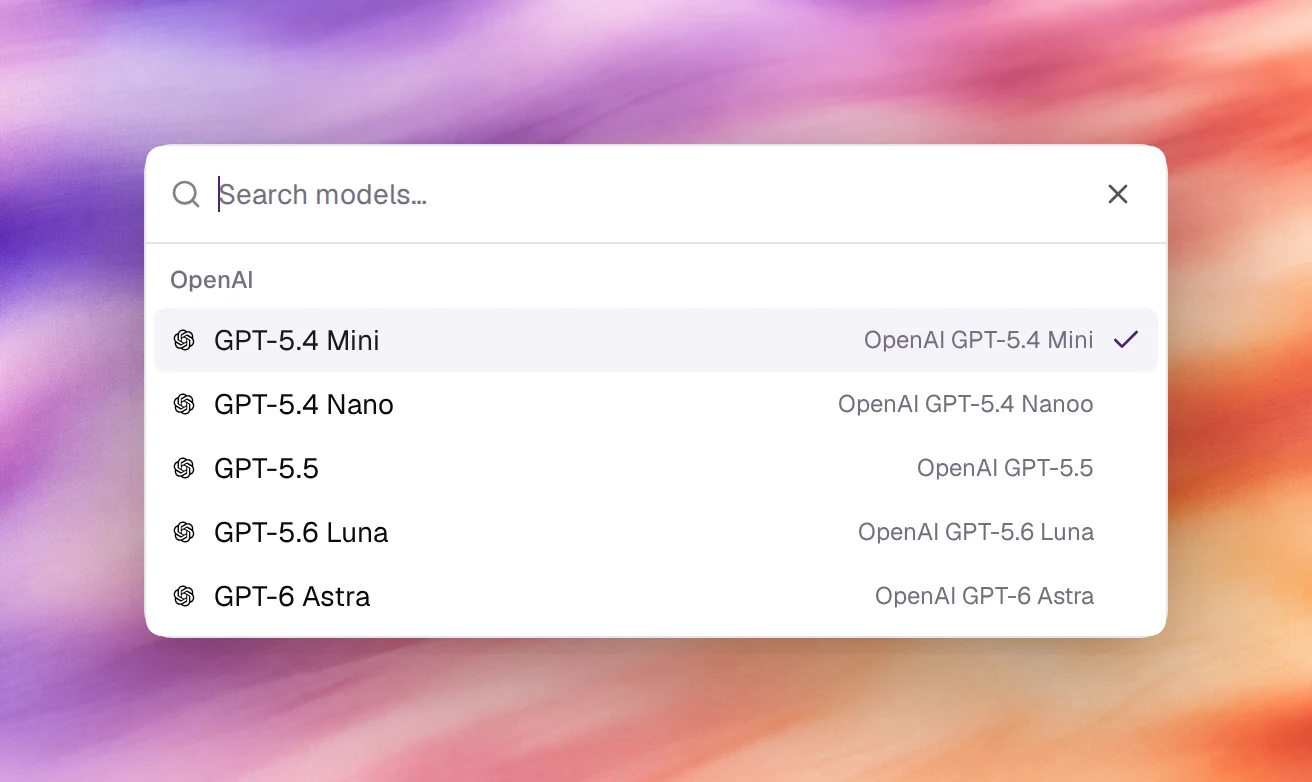Click the "OpenAI GPT-5.4 Mini" description text
This screenshot has width=1312, height=782.
(979, 341)
